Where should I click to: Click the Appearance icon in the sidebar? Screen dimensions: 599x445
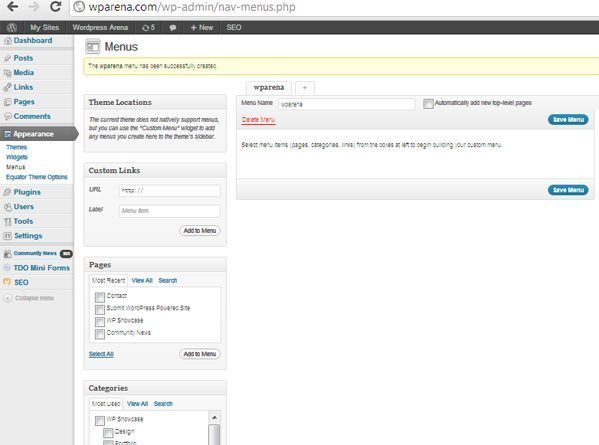(x=8, y=134)
